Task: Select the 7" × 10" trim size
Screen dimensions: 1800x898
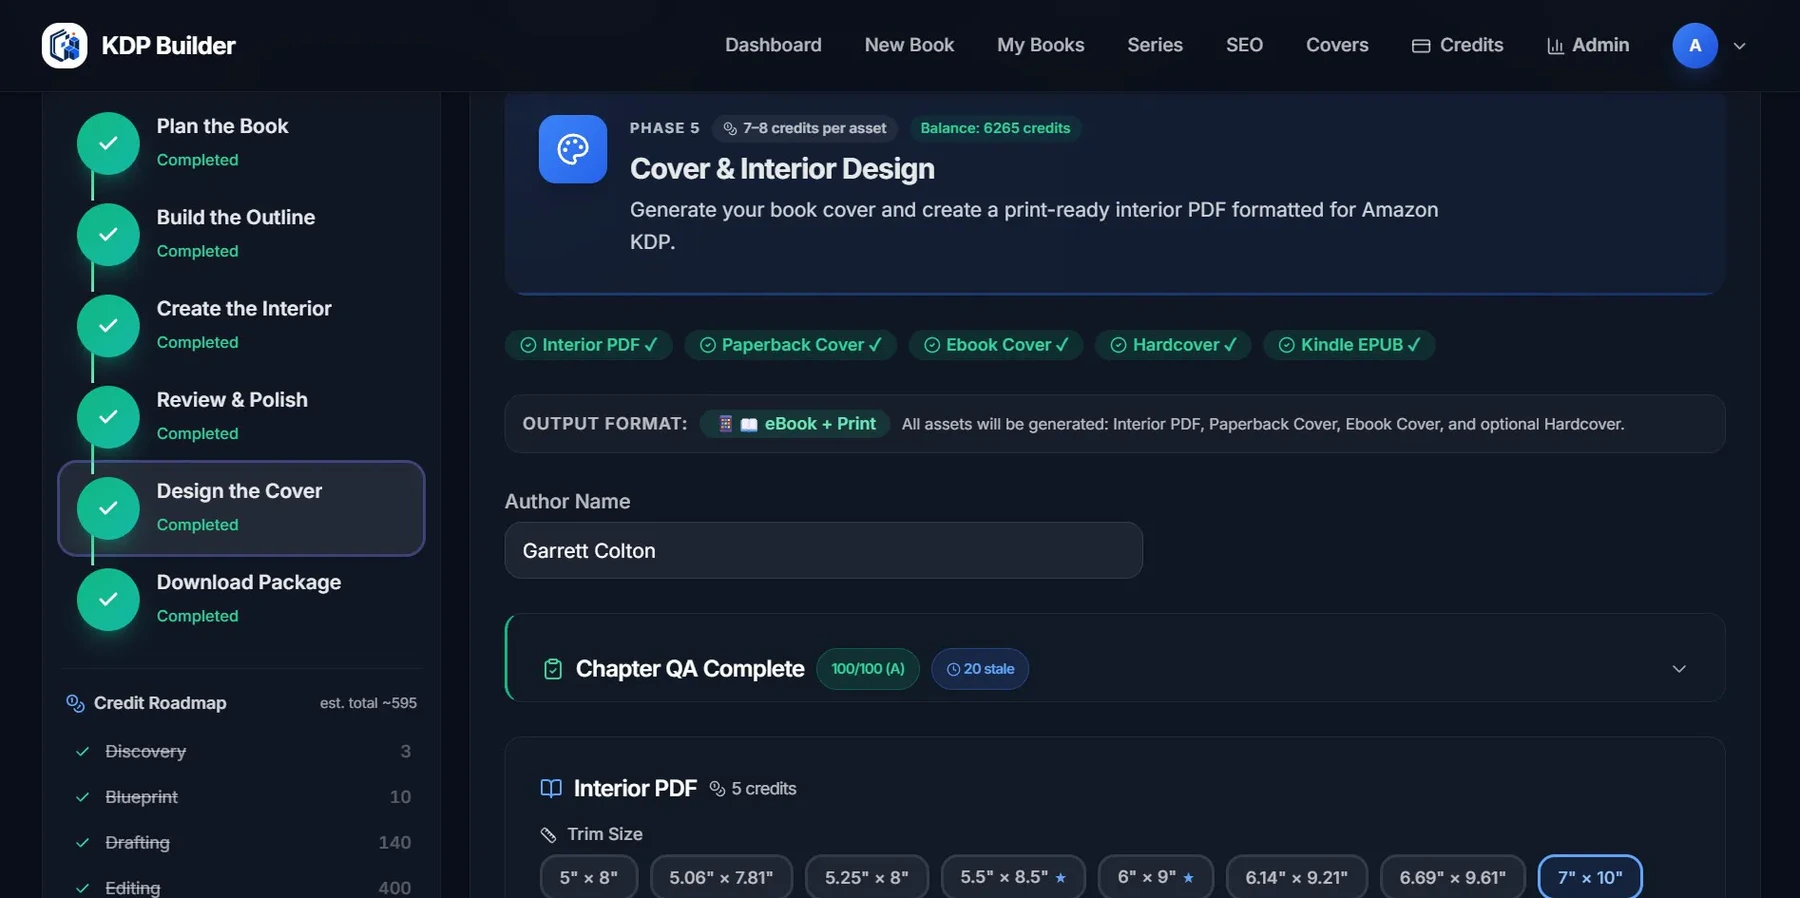Action: pyautogui.click(x=1590, y=877)
